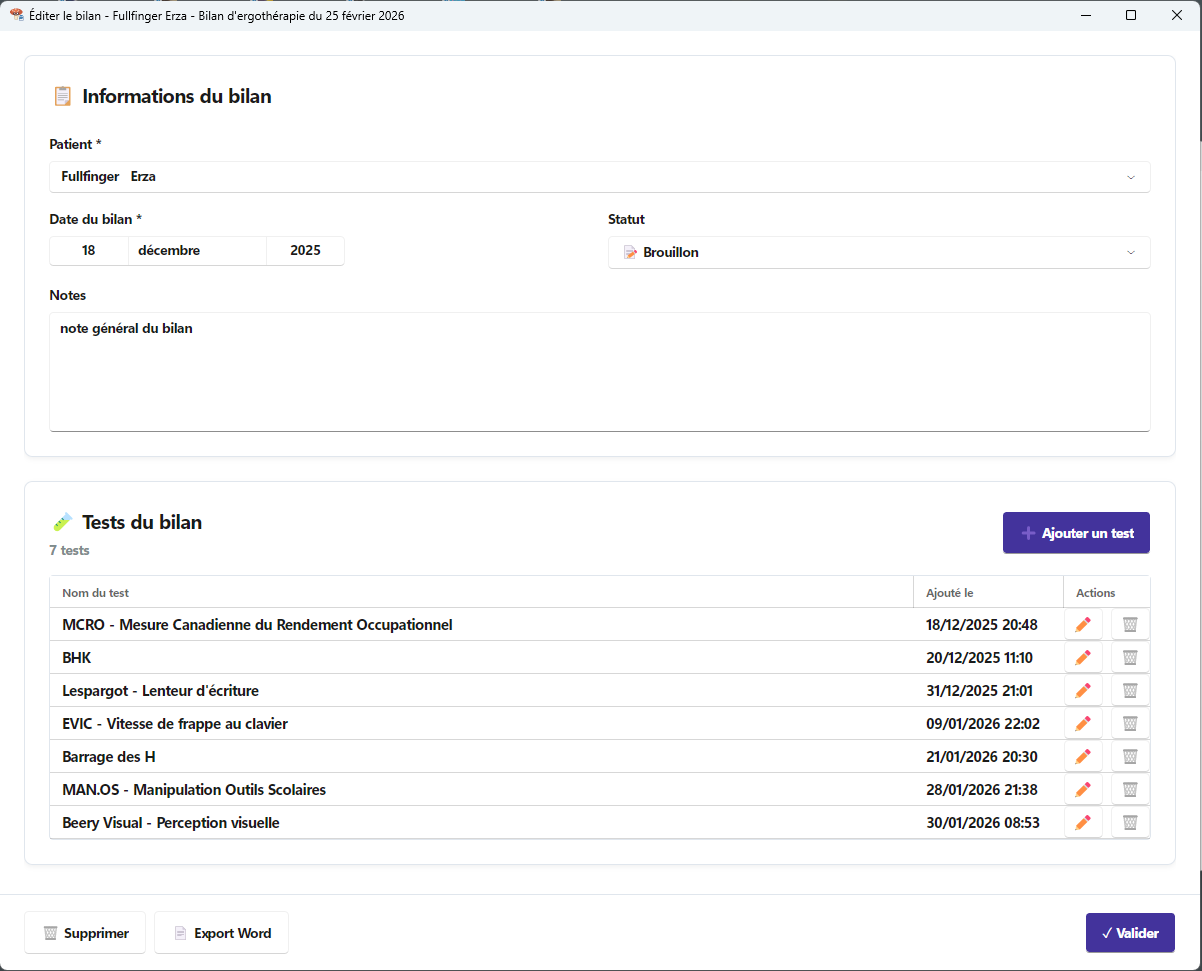Image resolution: width=1202 pixels, height=971 pixels.
Task: Select the year field showing 2025
Action: (x=305, y=251)
